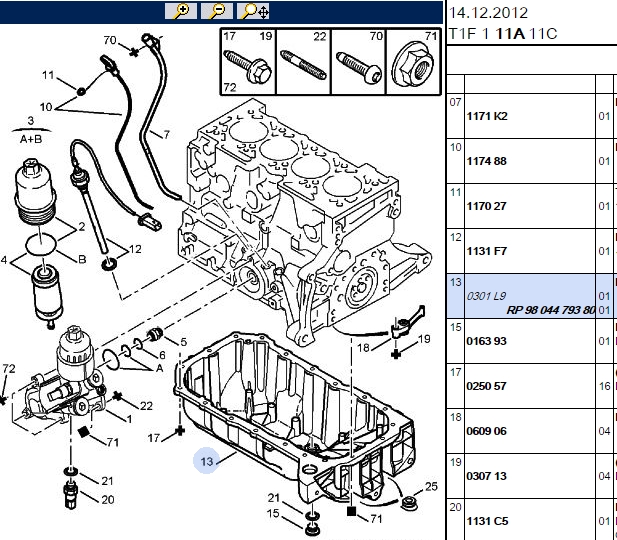Select callout 5 next to the plug
Screen dimensions: 617x540
(183, 342)
